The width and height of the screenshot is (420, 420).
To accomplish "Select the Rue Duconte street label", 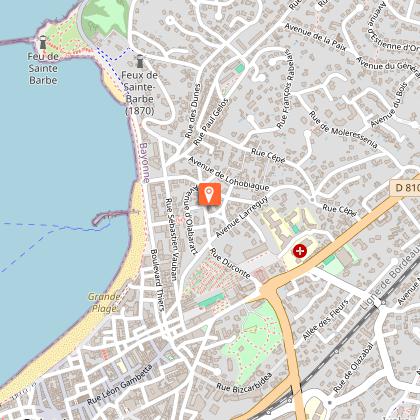I will [x=230, y=263].
